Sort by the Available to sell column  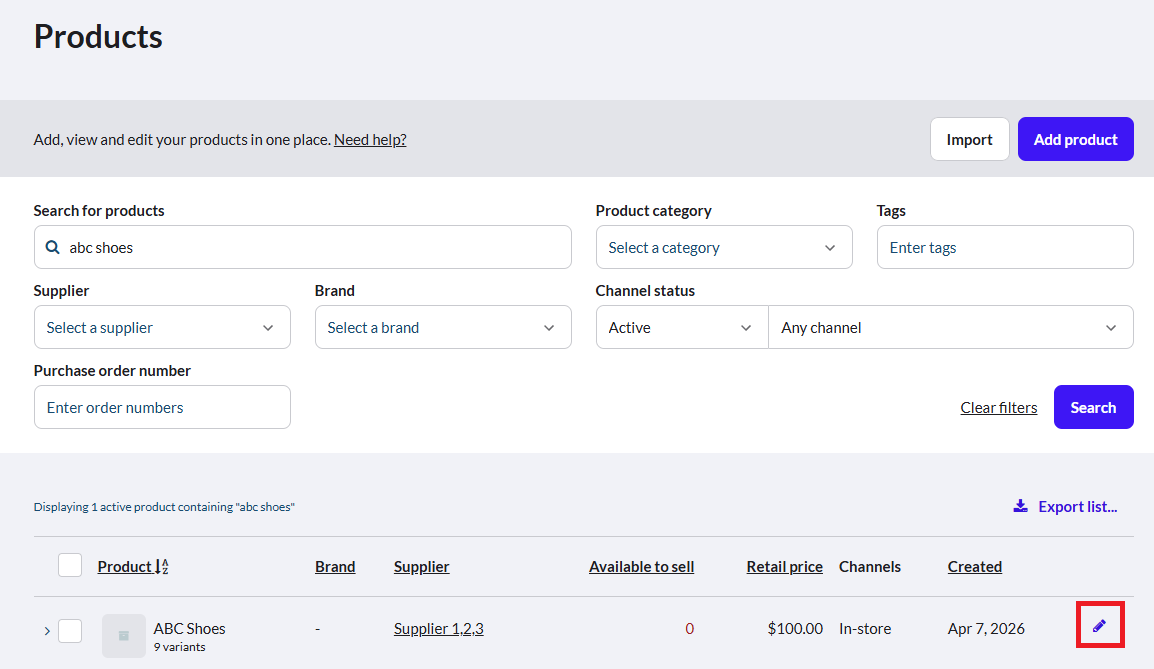pos(641,567)
